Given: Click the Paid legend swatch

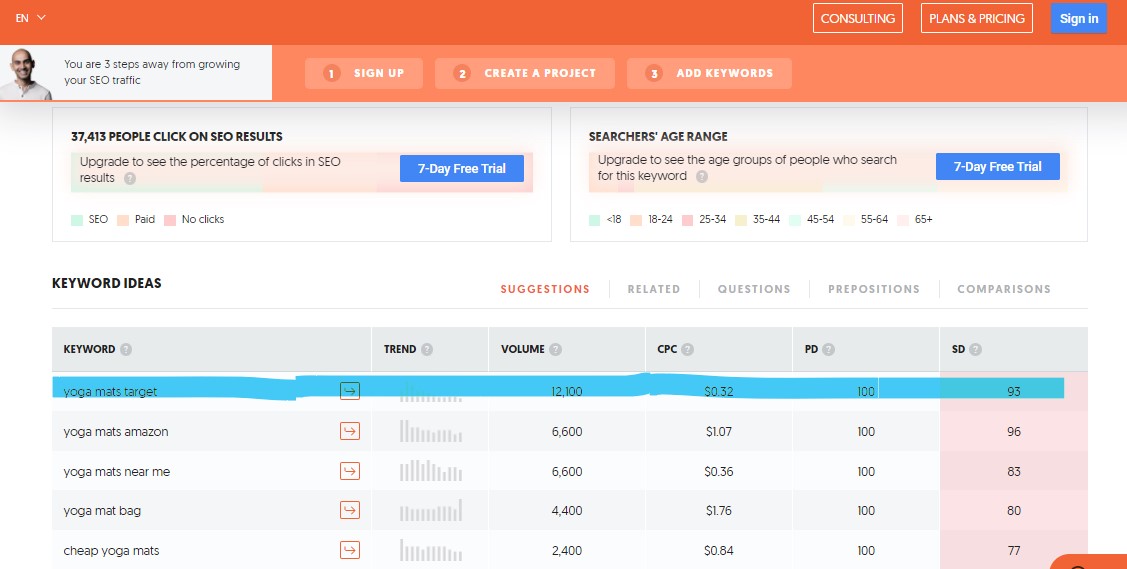Looking at the screenshot, I should pyautogui.click(x=123, y=220).
